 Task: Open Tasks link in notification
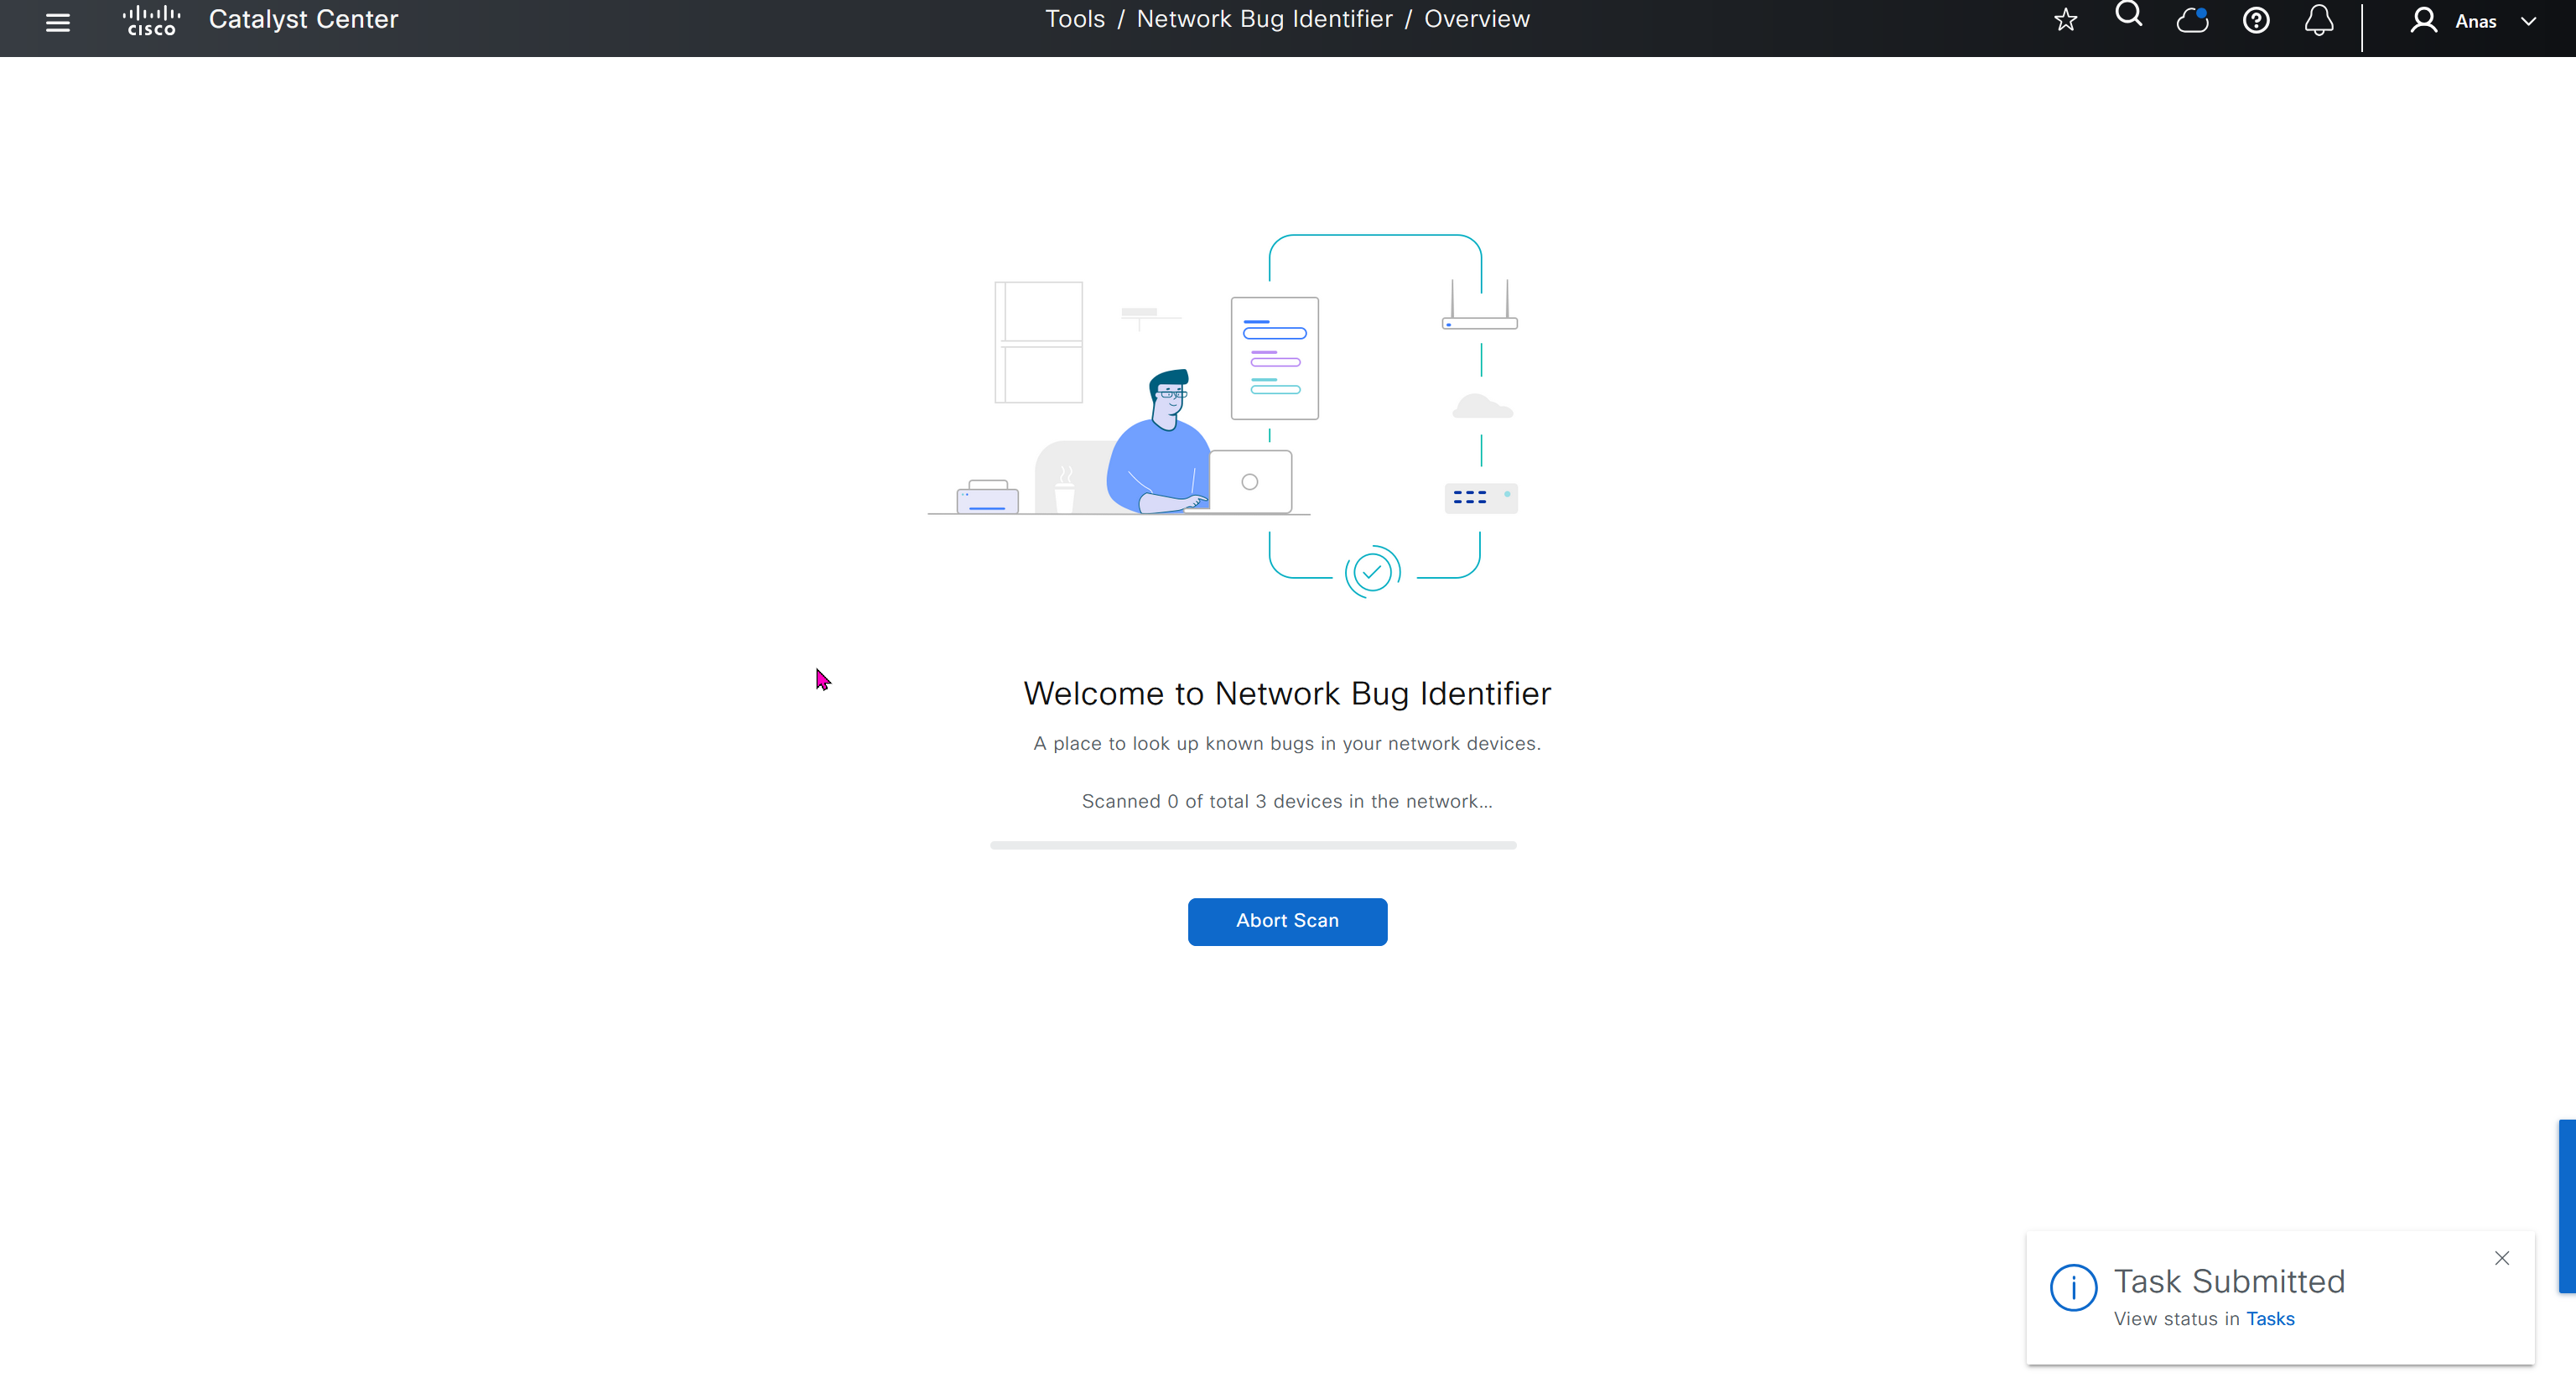(x=2270, y=1318)
